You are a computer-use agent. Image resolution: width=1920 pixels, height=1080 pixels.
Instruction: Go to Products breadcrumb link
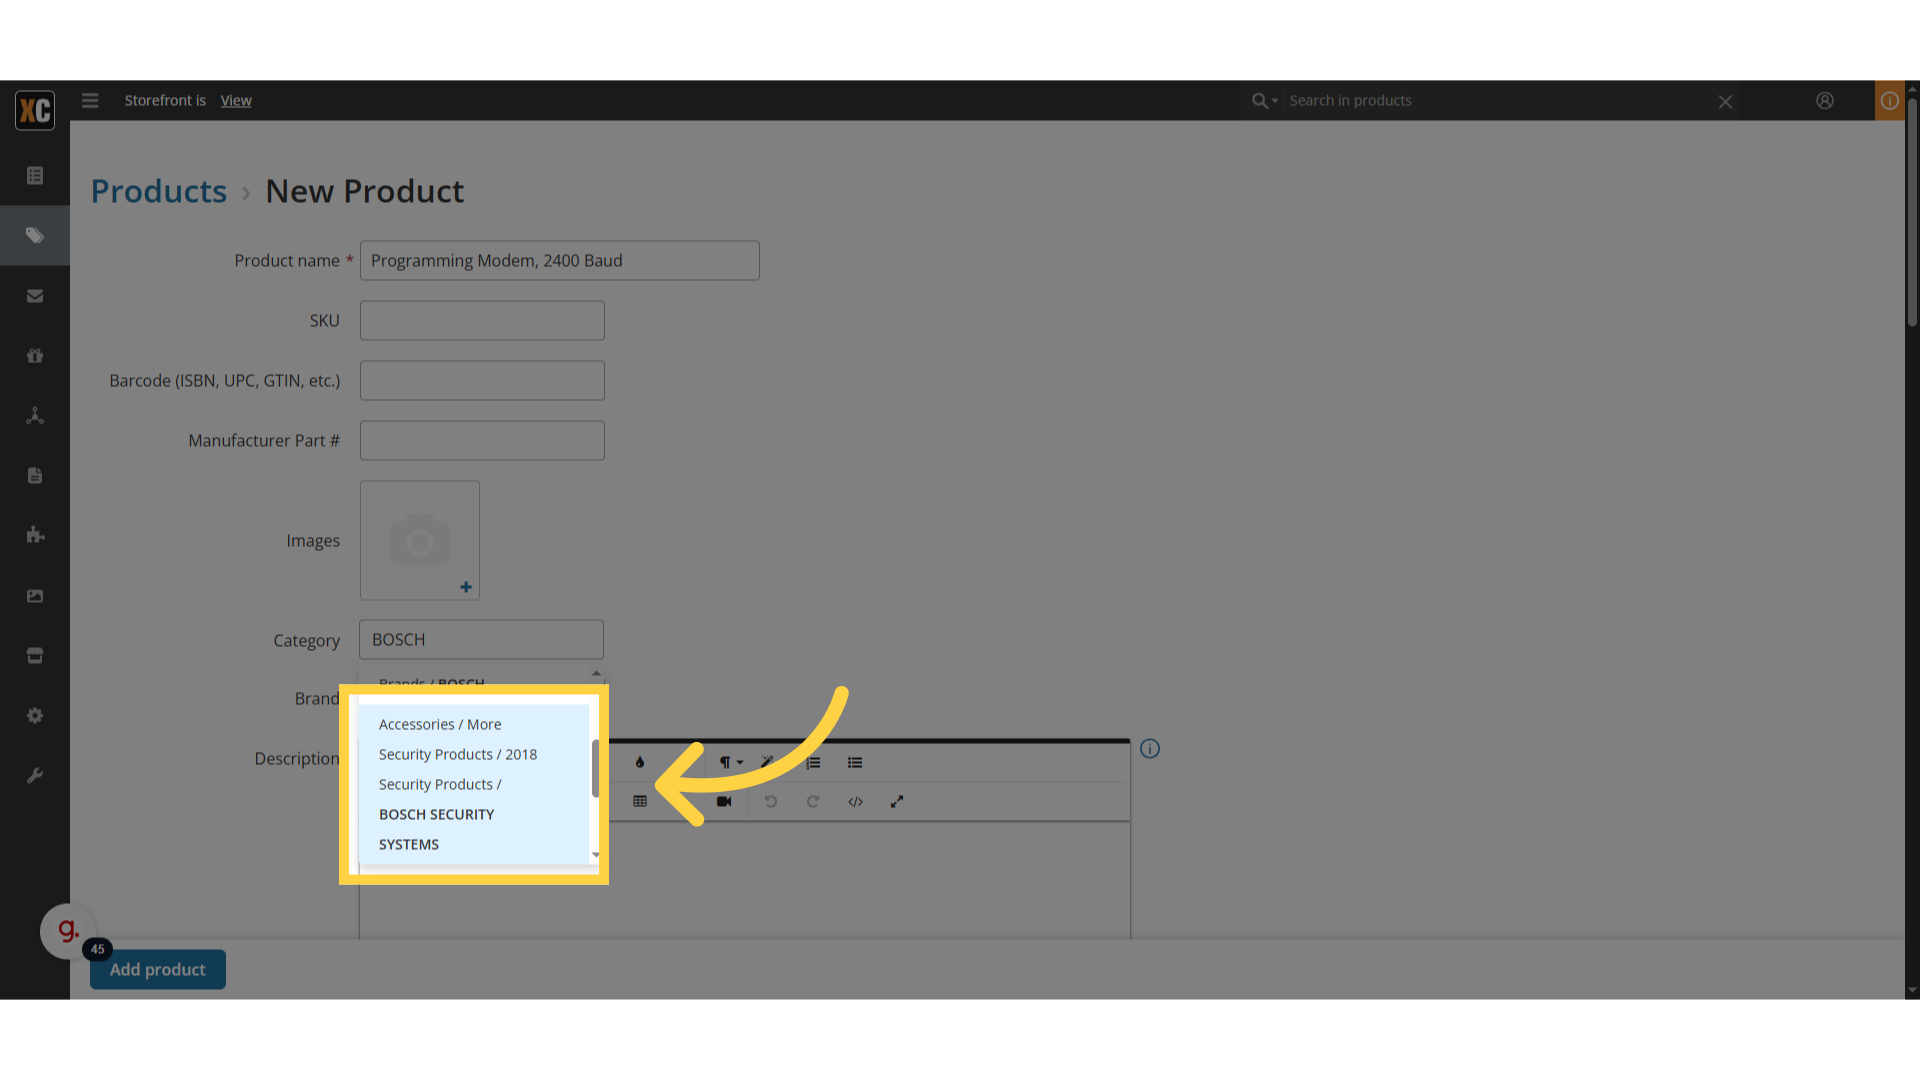pyautogui.click(x=159, y=191)
